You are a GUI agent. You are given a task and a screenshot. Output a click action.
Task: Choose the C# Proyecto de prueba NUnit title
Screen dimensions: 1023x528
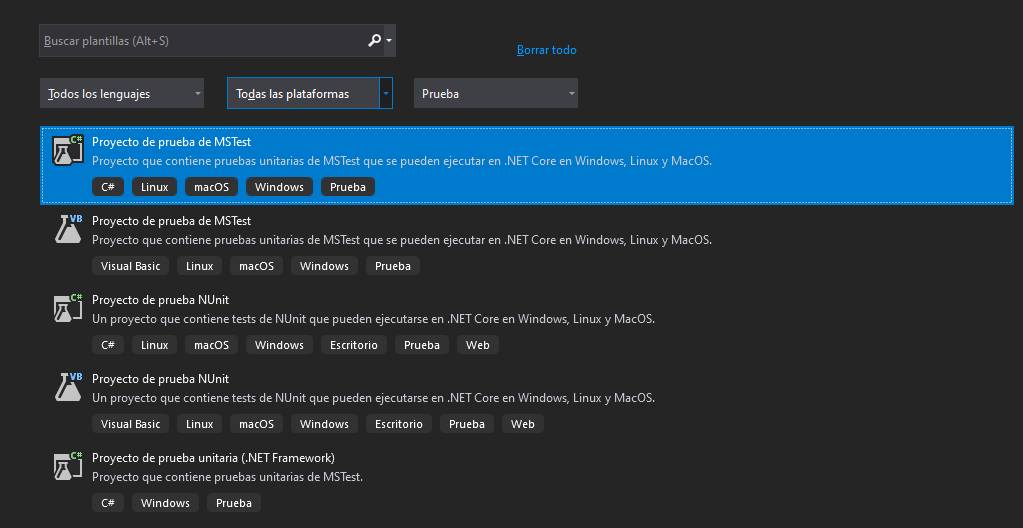coord(160,300)
